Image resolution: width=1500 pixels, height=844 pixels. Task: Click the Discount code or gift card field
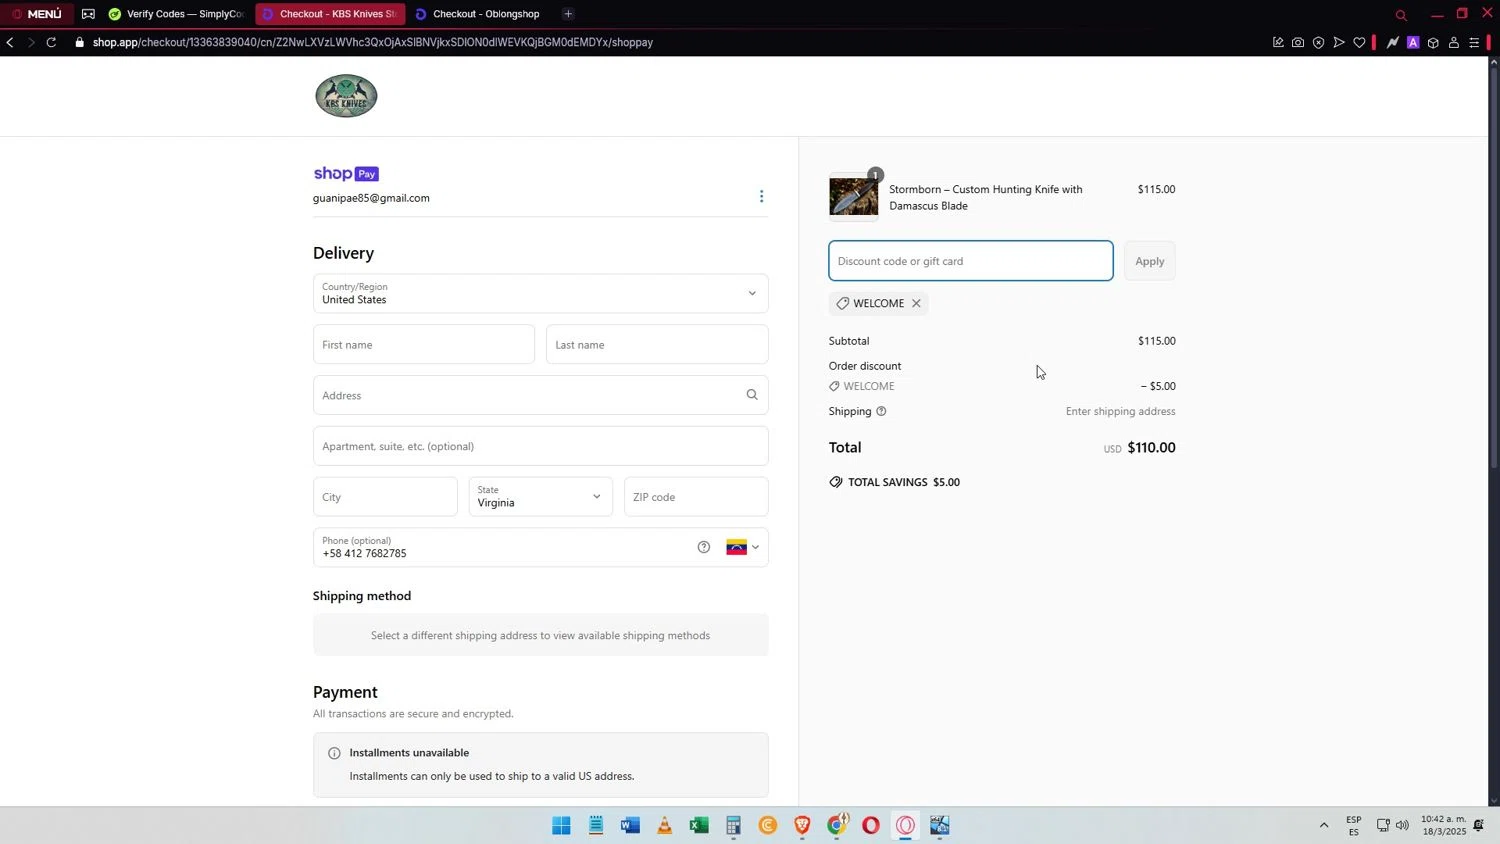(970, 261)
